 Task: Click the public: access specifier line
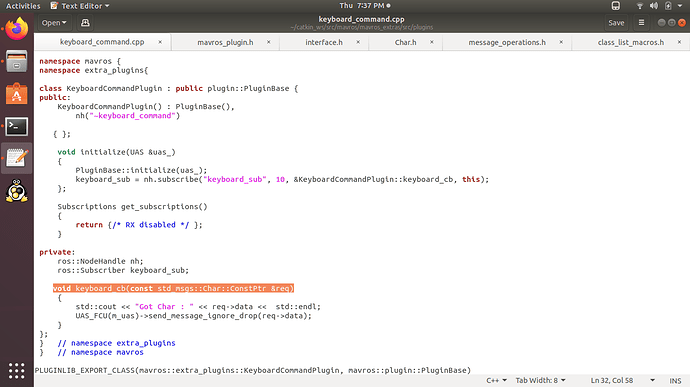pyautogui.click(x=55, y=98)
